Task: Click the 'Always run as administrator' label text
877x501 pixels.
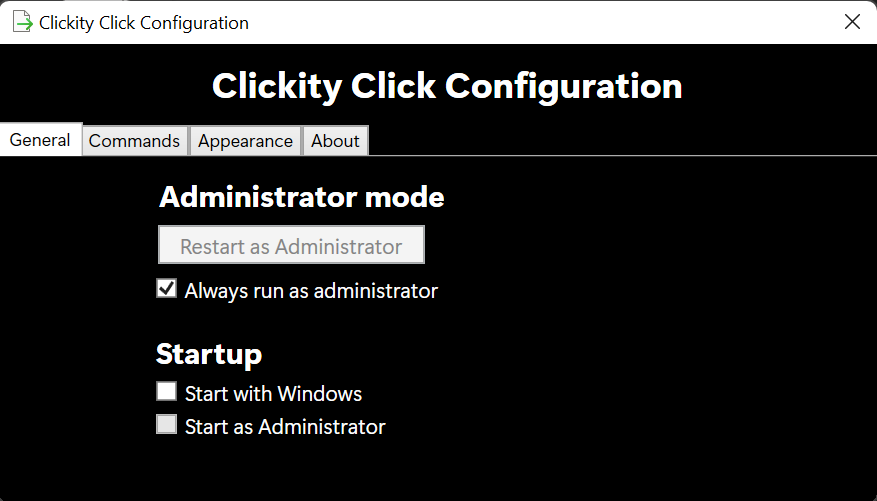Action: coord(312,291)
